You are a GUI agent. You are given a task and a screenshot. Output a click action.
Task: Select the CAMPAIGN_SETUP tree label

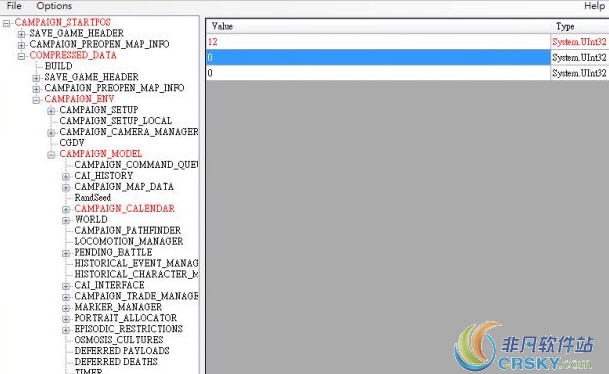[x=99, y=110]
